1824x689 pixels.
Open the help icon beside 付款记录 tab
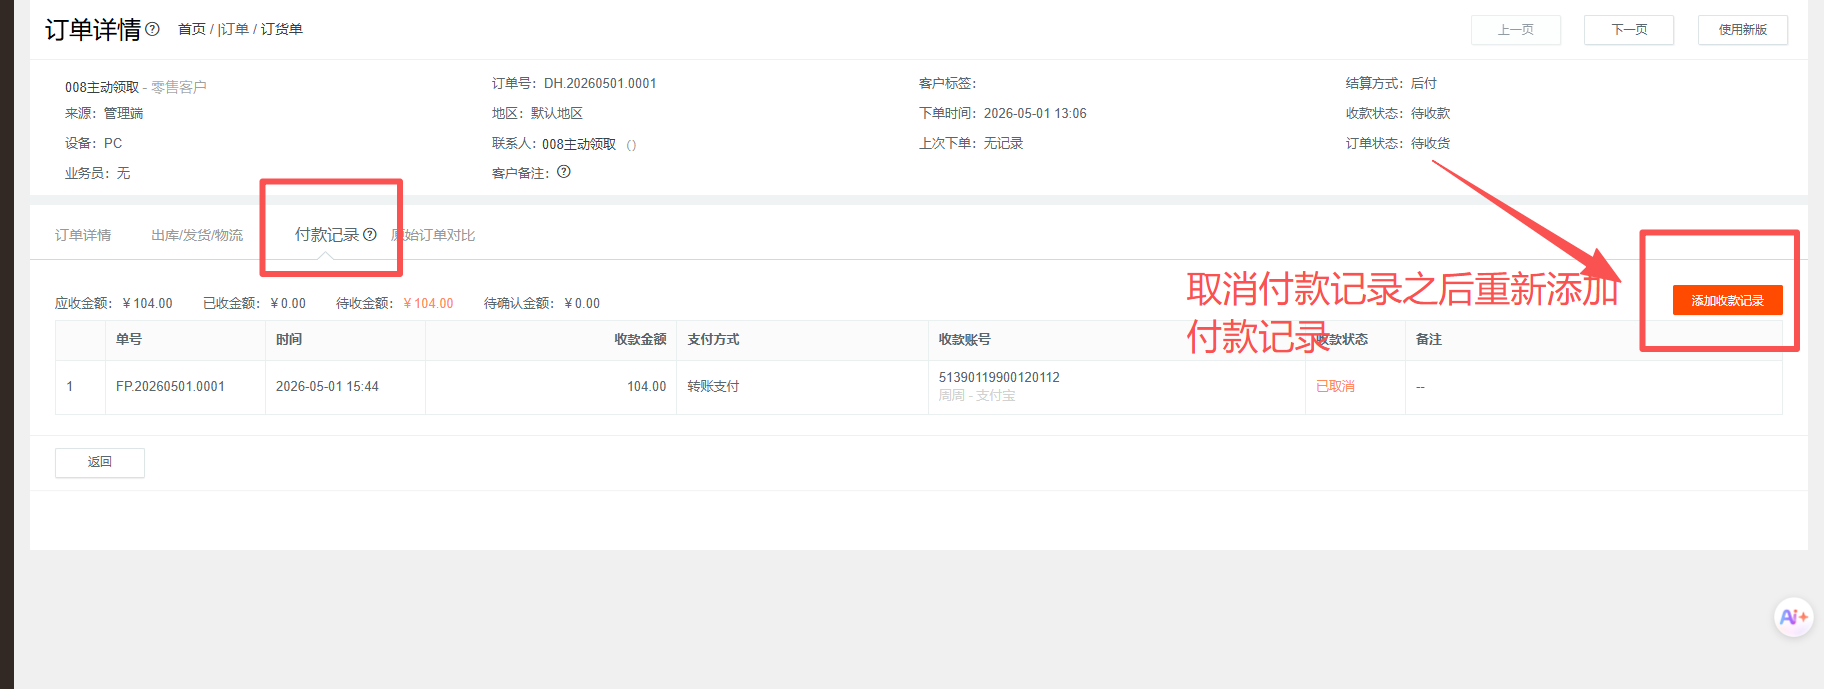[370, 235]
